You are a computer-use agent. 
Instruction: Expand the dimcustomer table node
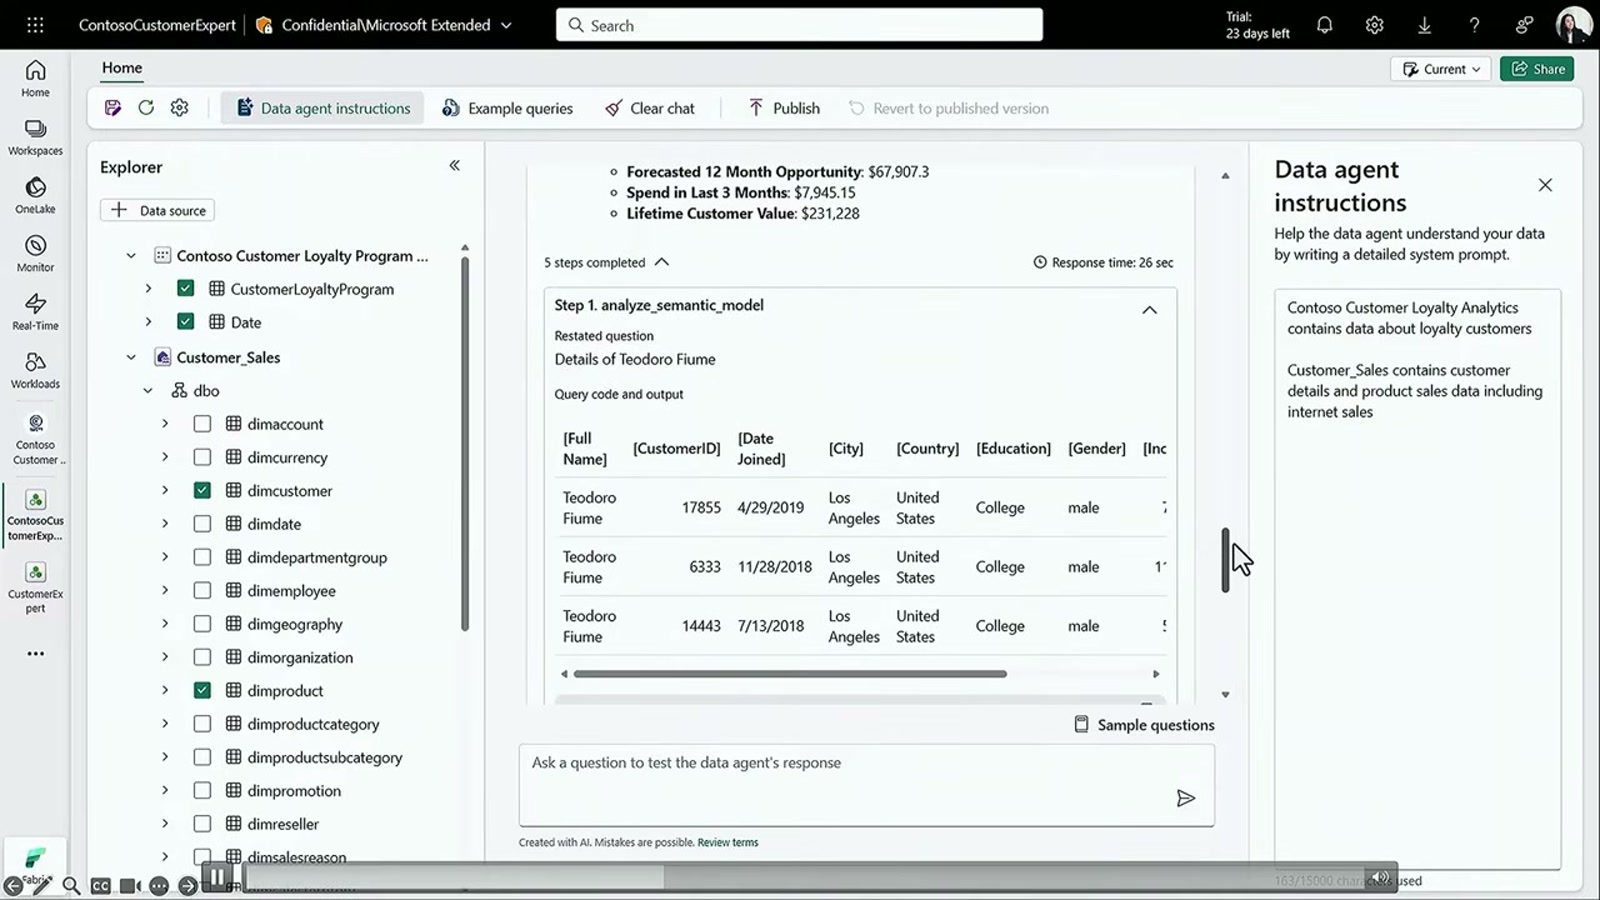tap(165, 490)
